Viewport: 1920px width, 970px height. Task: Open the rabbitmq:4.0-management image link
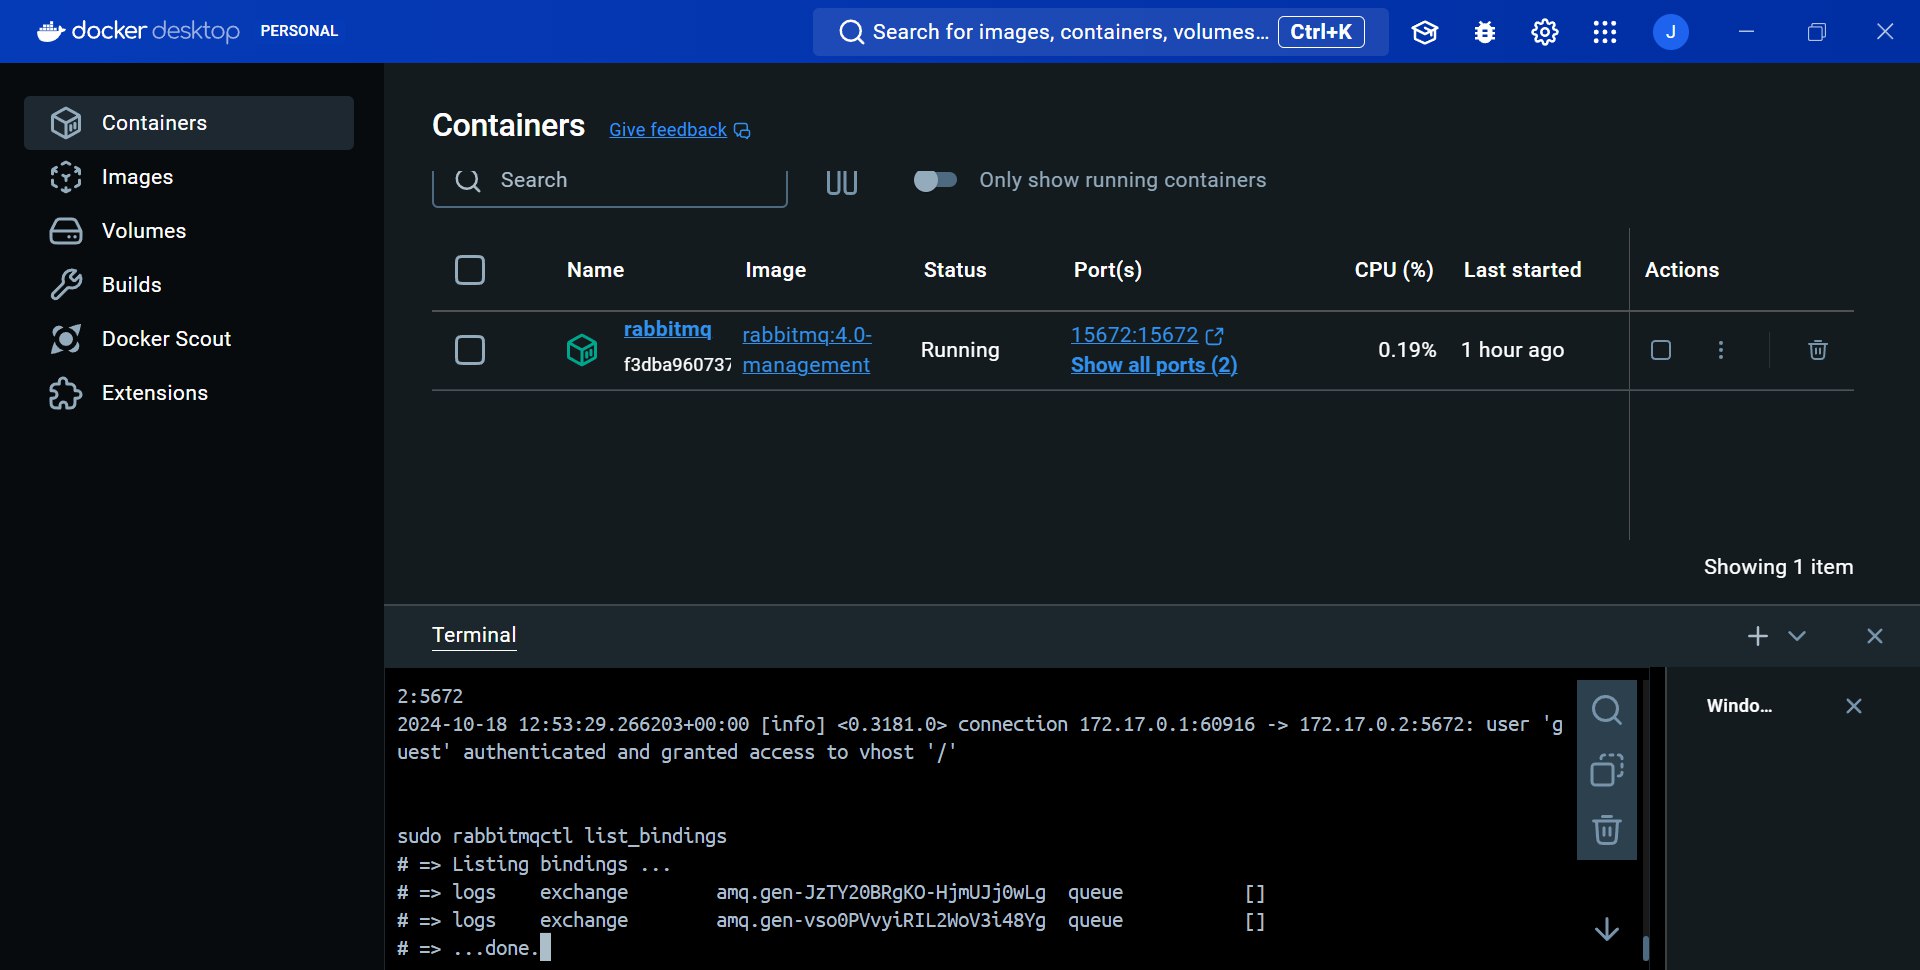coord(807,350)
